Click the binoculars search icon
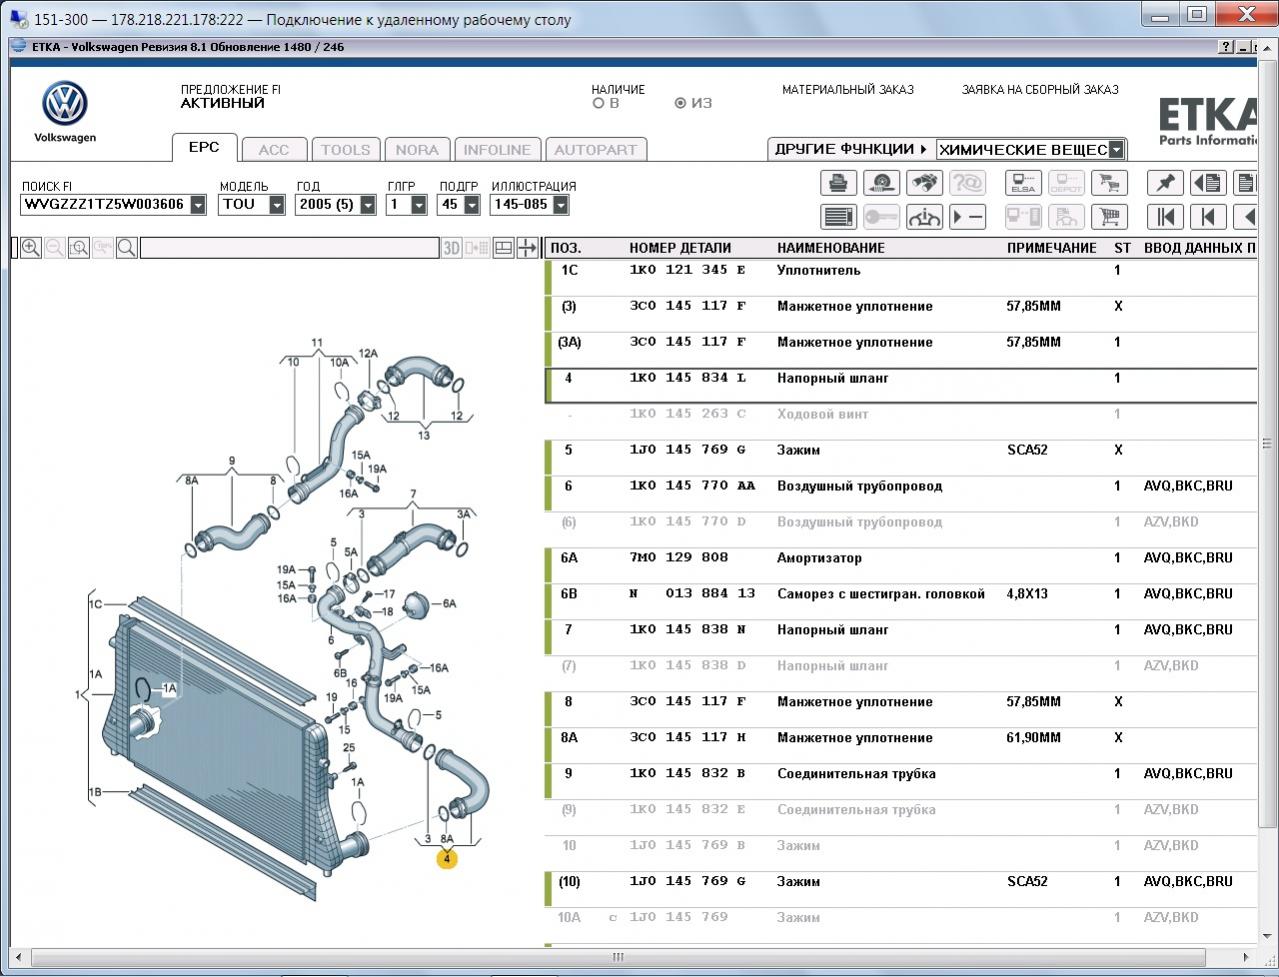Screen dimensions: 1279x977 [924, 183]
